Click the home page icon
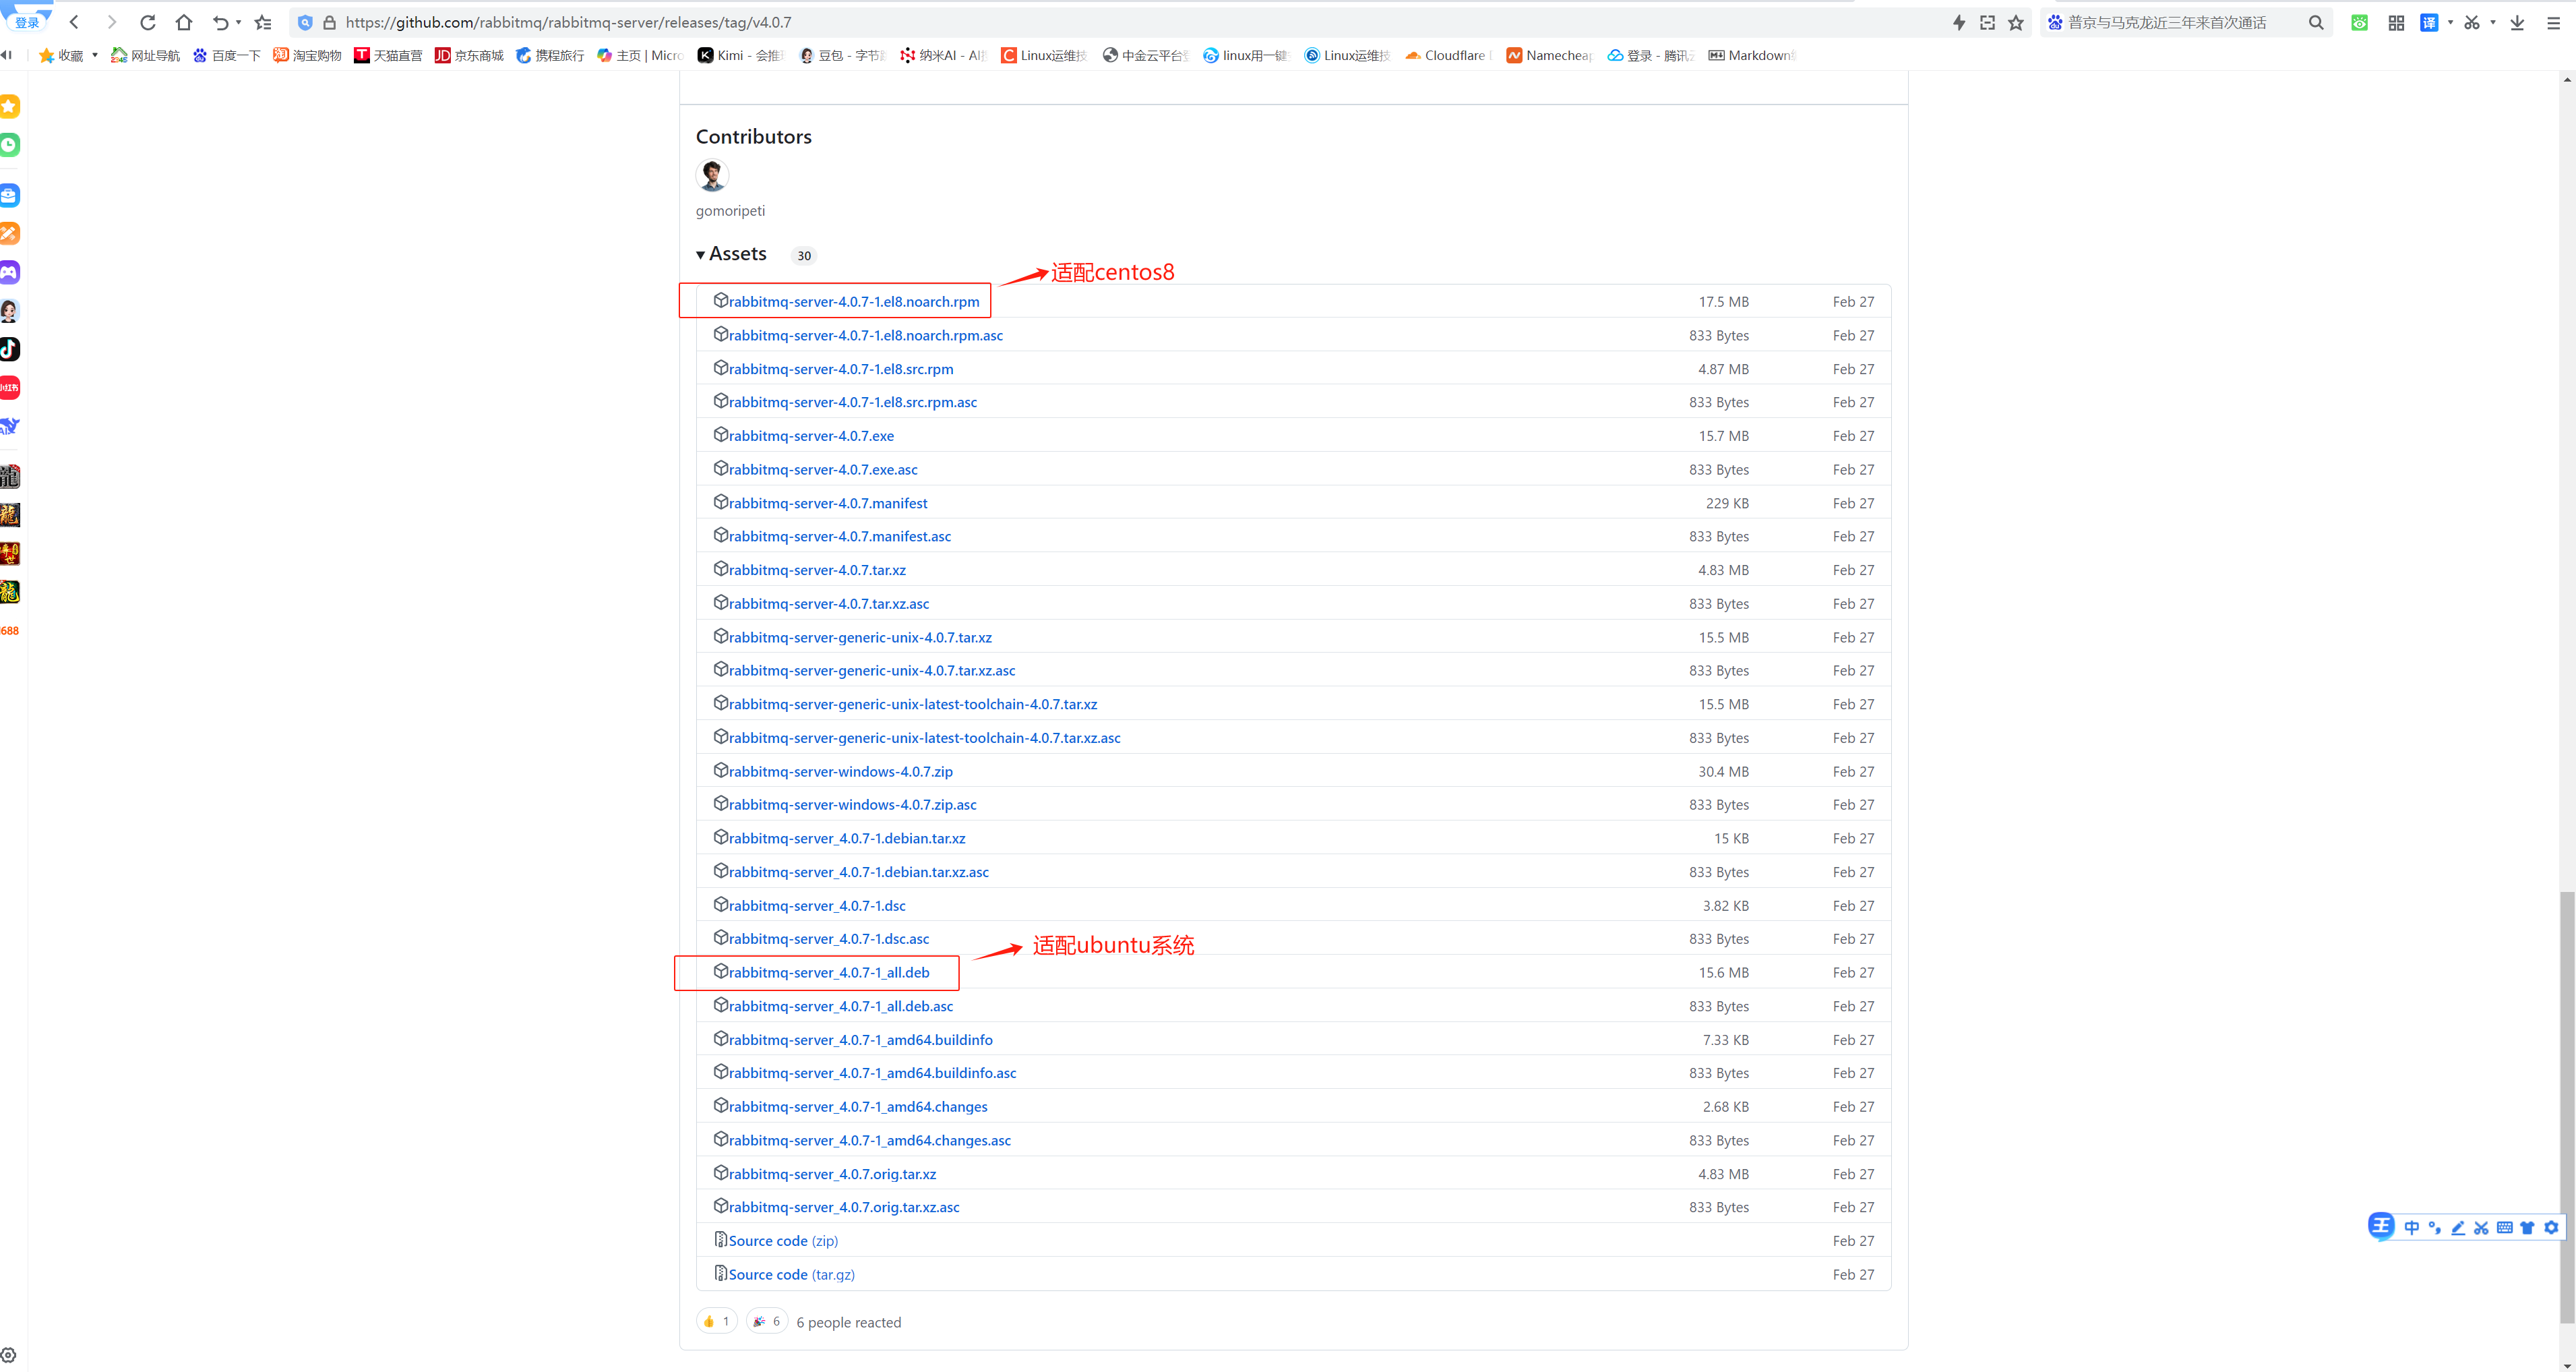2576x1372 pixels. point(184,22)
